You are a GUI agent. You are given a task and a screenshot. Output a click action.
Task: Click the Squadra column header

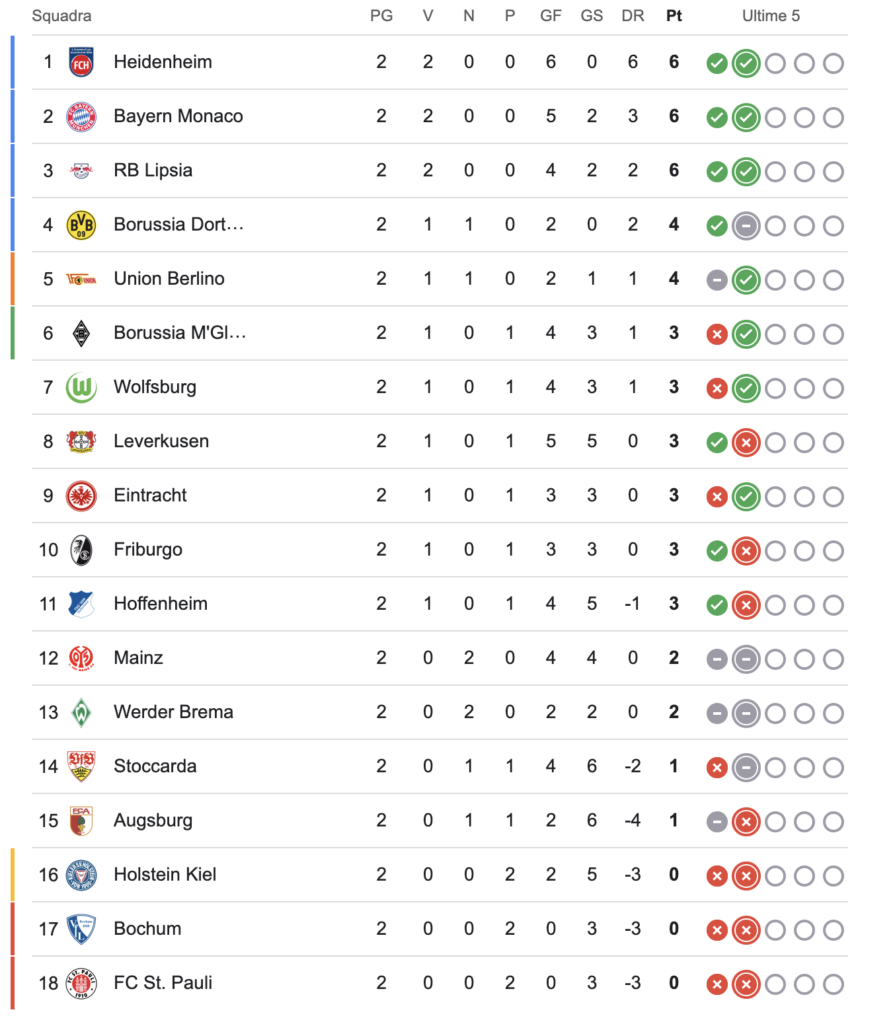pos(61,16)
